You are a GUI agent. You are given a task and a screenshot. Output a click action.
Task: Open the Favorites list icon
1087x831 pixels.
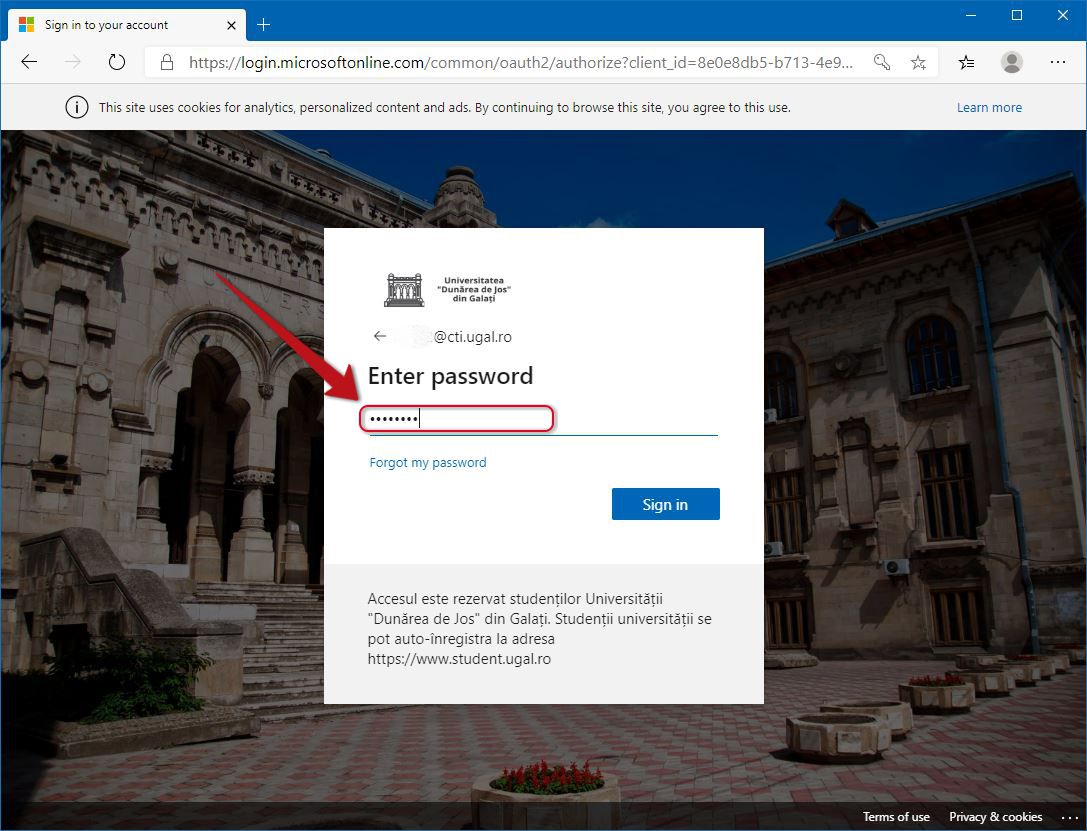tap(966, 62)
